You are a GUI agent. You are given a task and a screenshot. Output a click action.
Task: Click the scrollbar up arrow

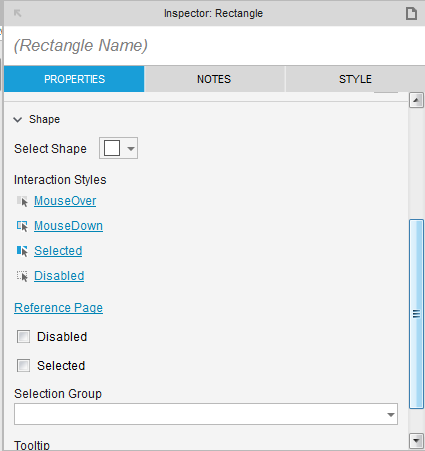pyautogui.click(x=416, y=100)
